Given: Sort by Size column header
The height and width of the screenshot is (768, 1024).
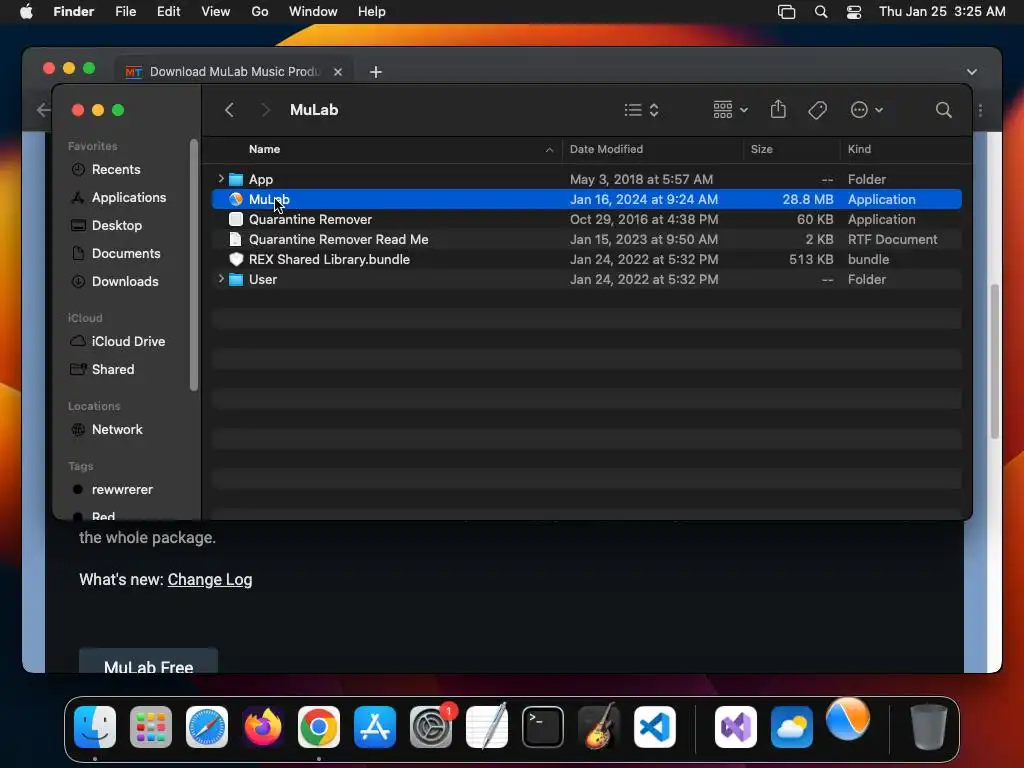Looking at the screenshot, I should point(761,149).
